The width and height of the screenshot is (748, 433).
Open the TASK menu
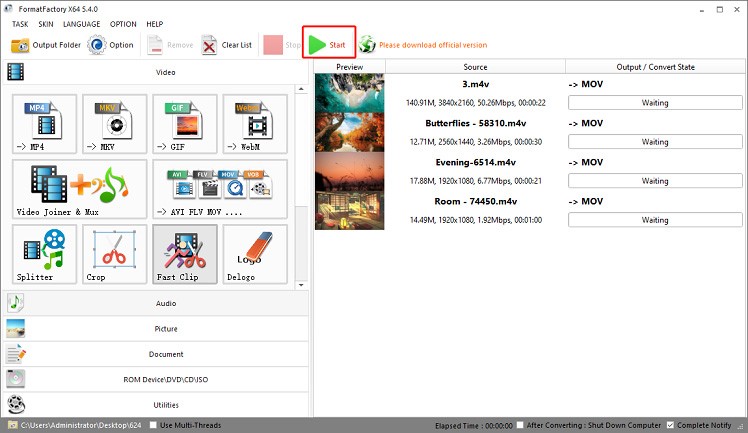[20, 24]
